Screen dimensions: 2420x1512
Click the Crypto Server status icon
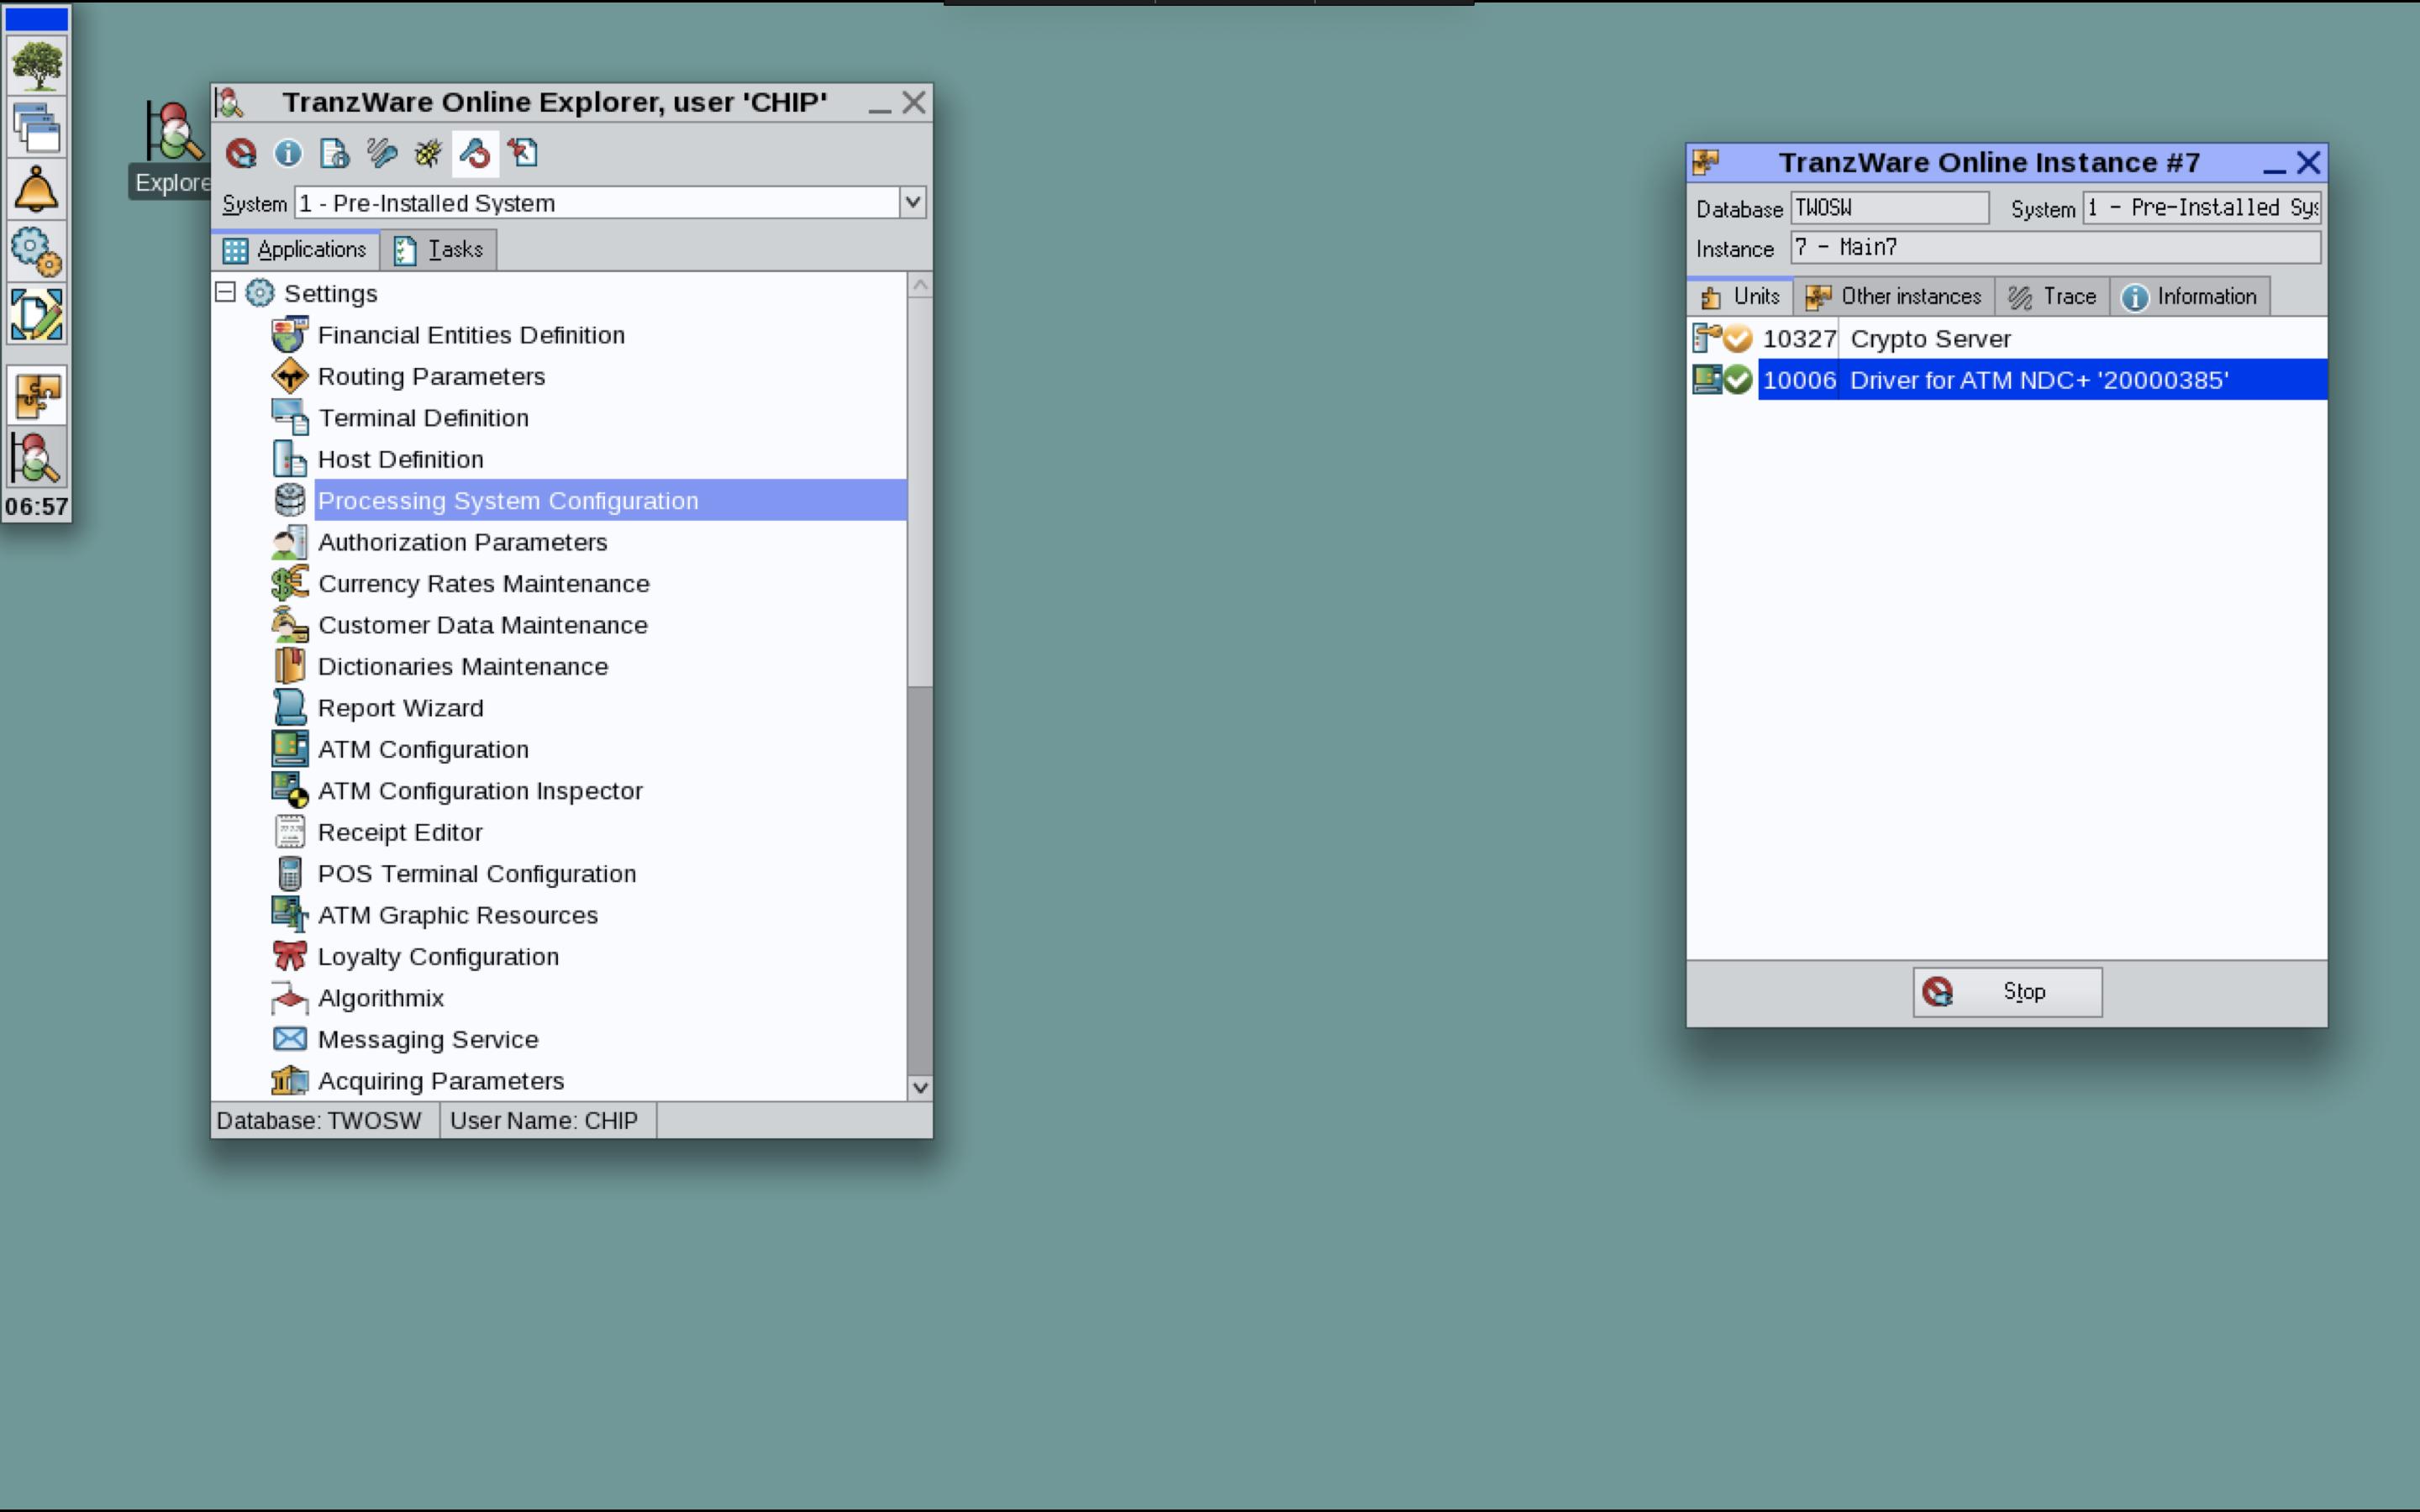click(1738, 339)
